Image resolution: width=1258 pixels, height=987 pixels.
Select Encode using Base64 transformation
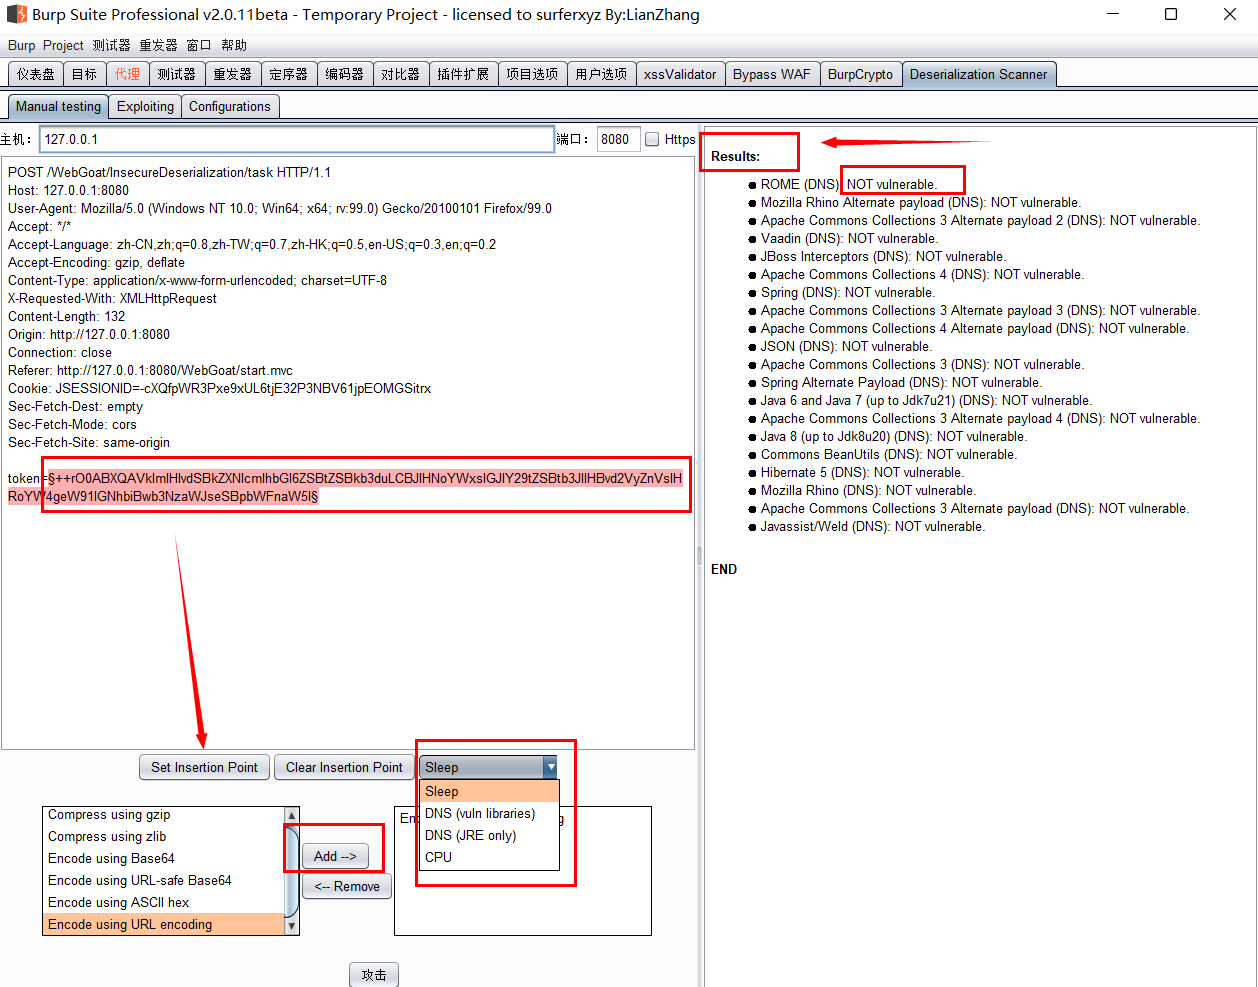tap(164, 858)
